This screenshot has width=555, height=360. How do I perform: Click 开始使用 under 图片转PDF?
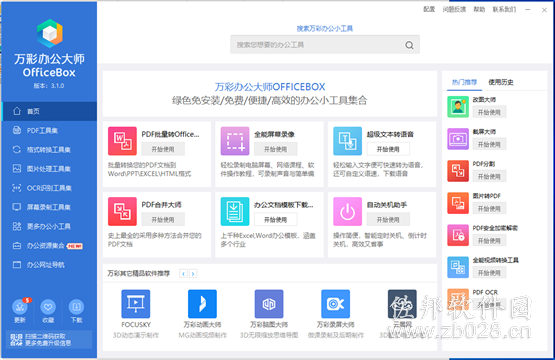point(489,208)
